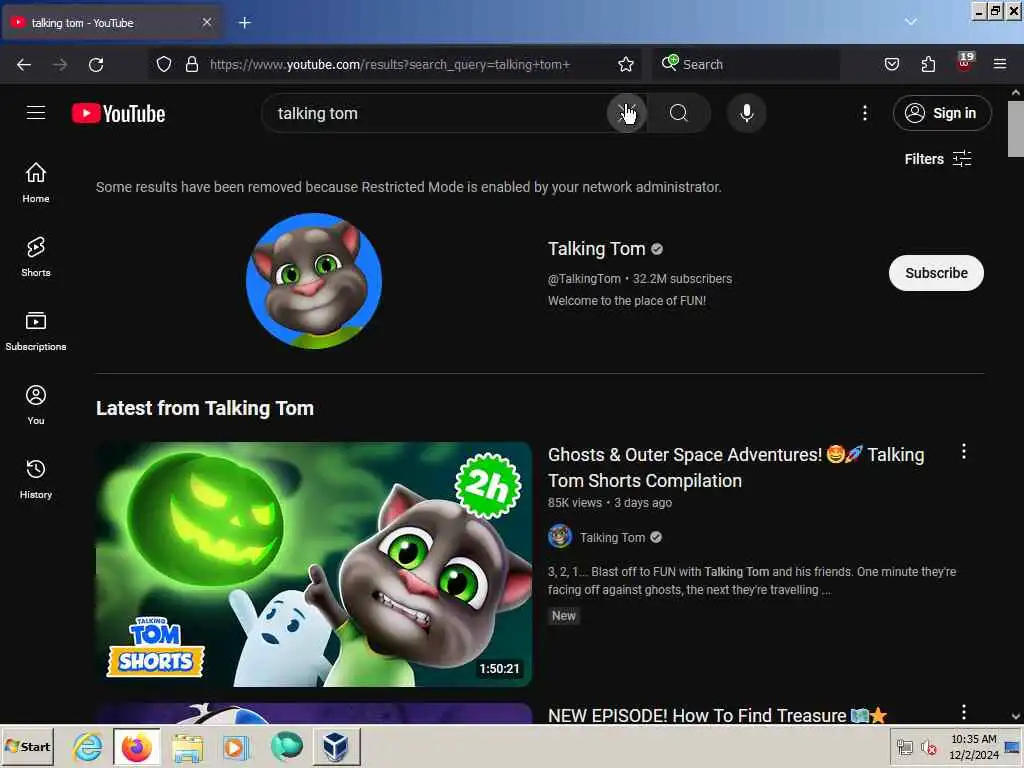Screen dimensions: 1024x768
Task: Open options for NEW EPISODE treasure video
Action: (964, 712)
